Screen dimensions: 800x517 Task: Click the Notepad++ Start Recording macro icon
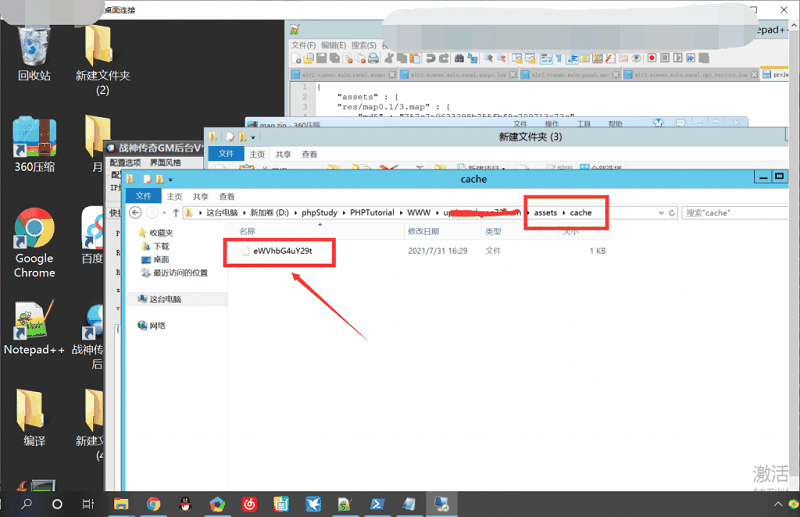652,58
